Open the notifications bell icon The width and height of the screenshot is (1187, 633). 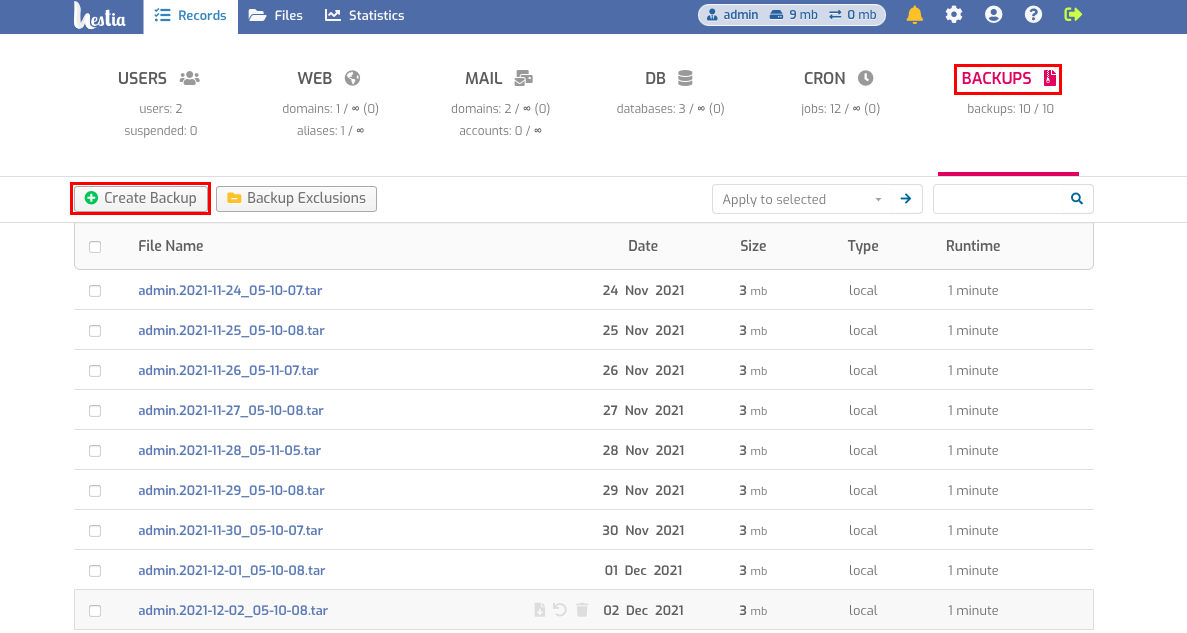coord(914,14)
